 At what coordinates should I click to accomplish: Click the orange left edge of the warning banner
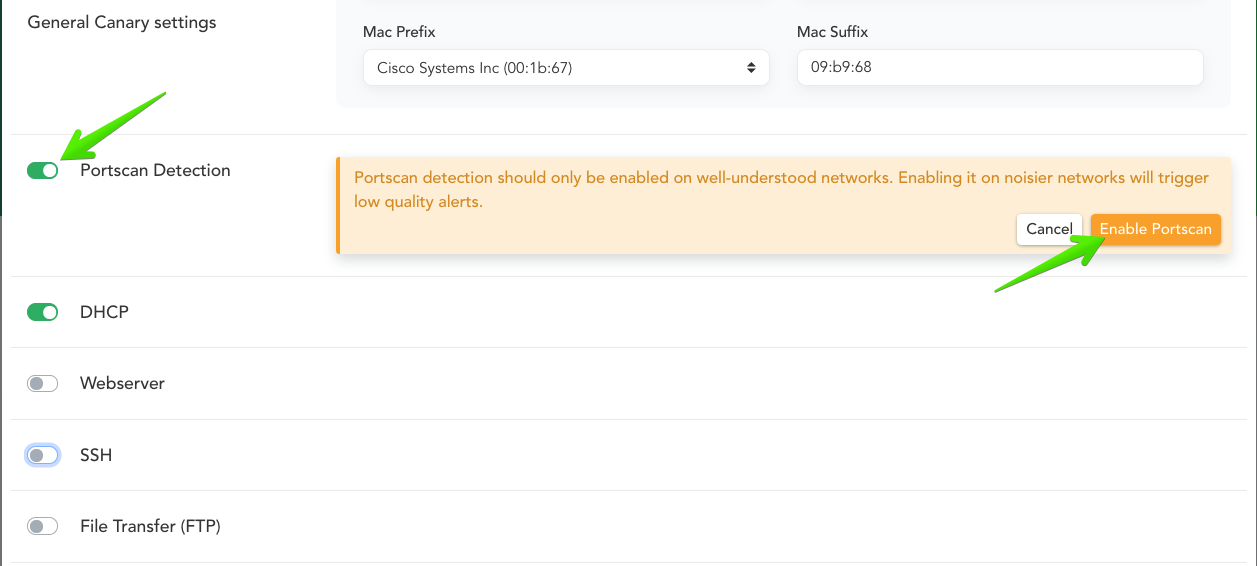338,206
